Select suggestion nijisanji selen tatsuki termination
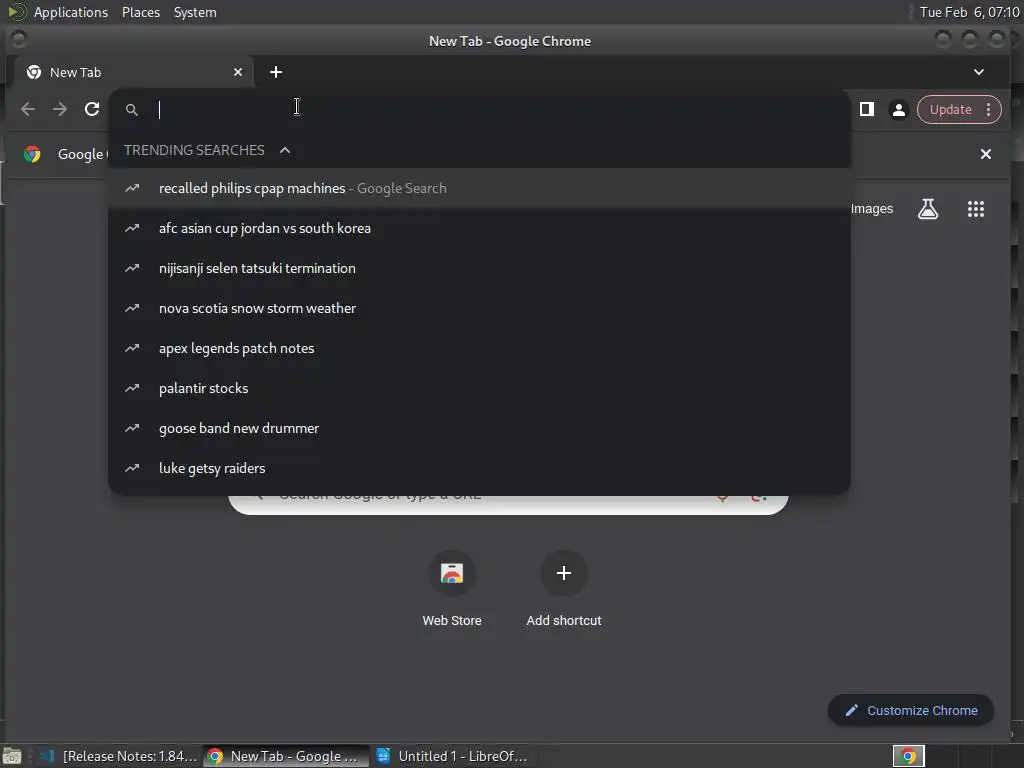Image resolution: width=1024 pixels, height=768 pixels. [x=479, y=268]
